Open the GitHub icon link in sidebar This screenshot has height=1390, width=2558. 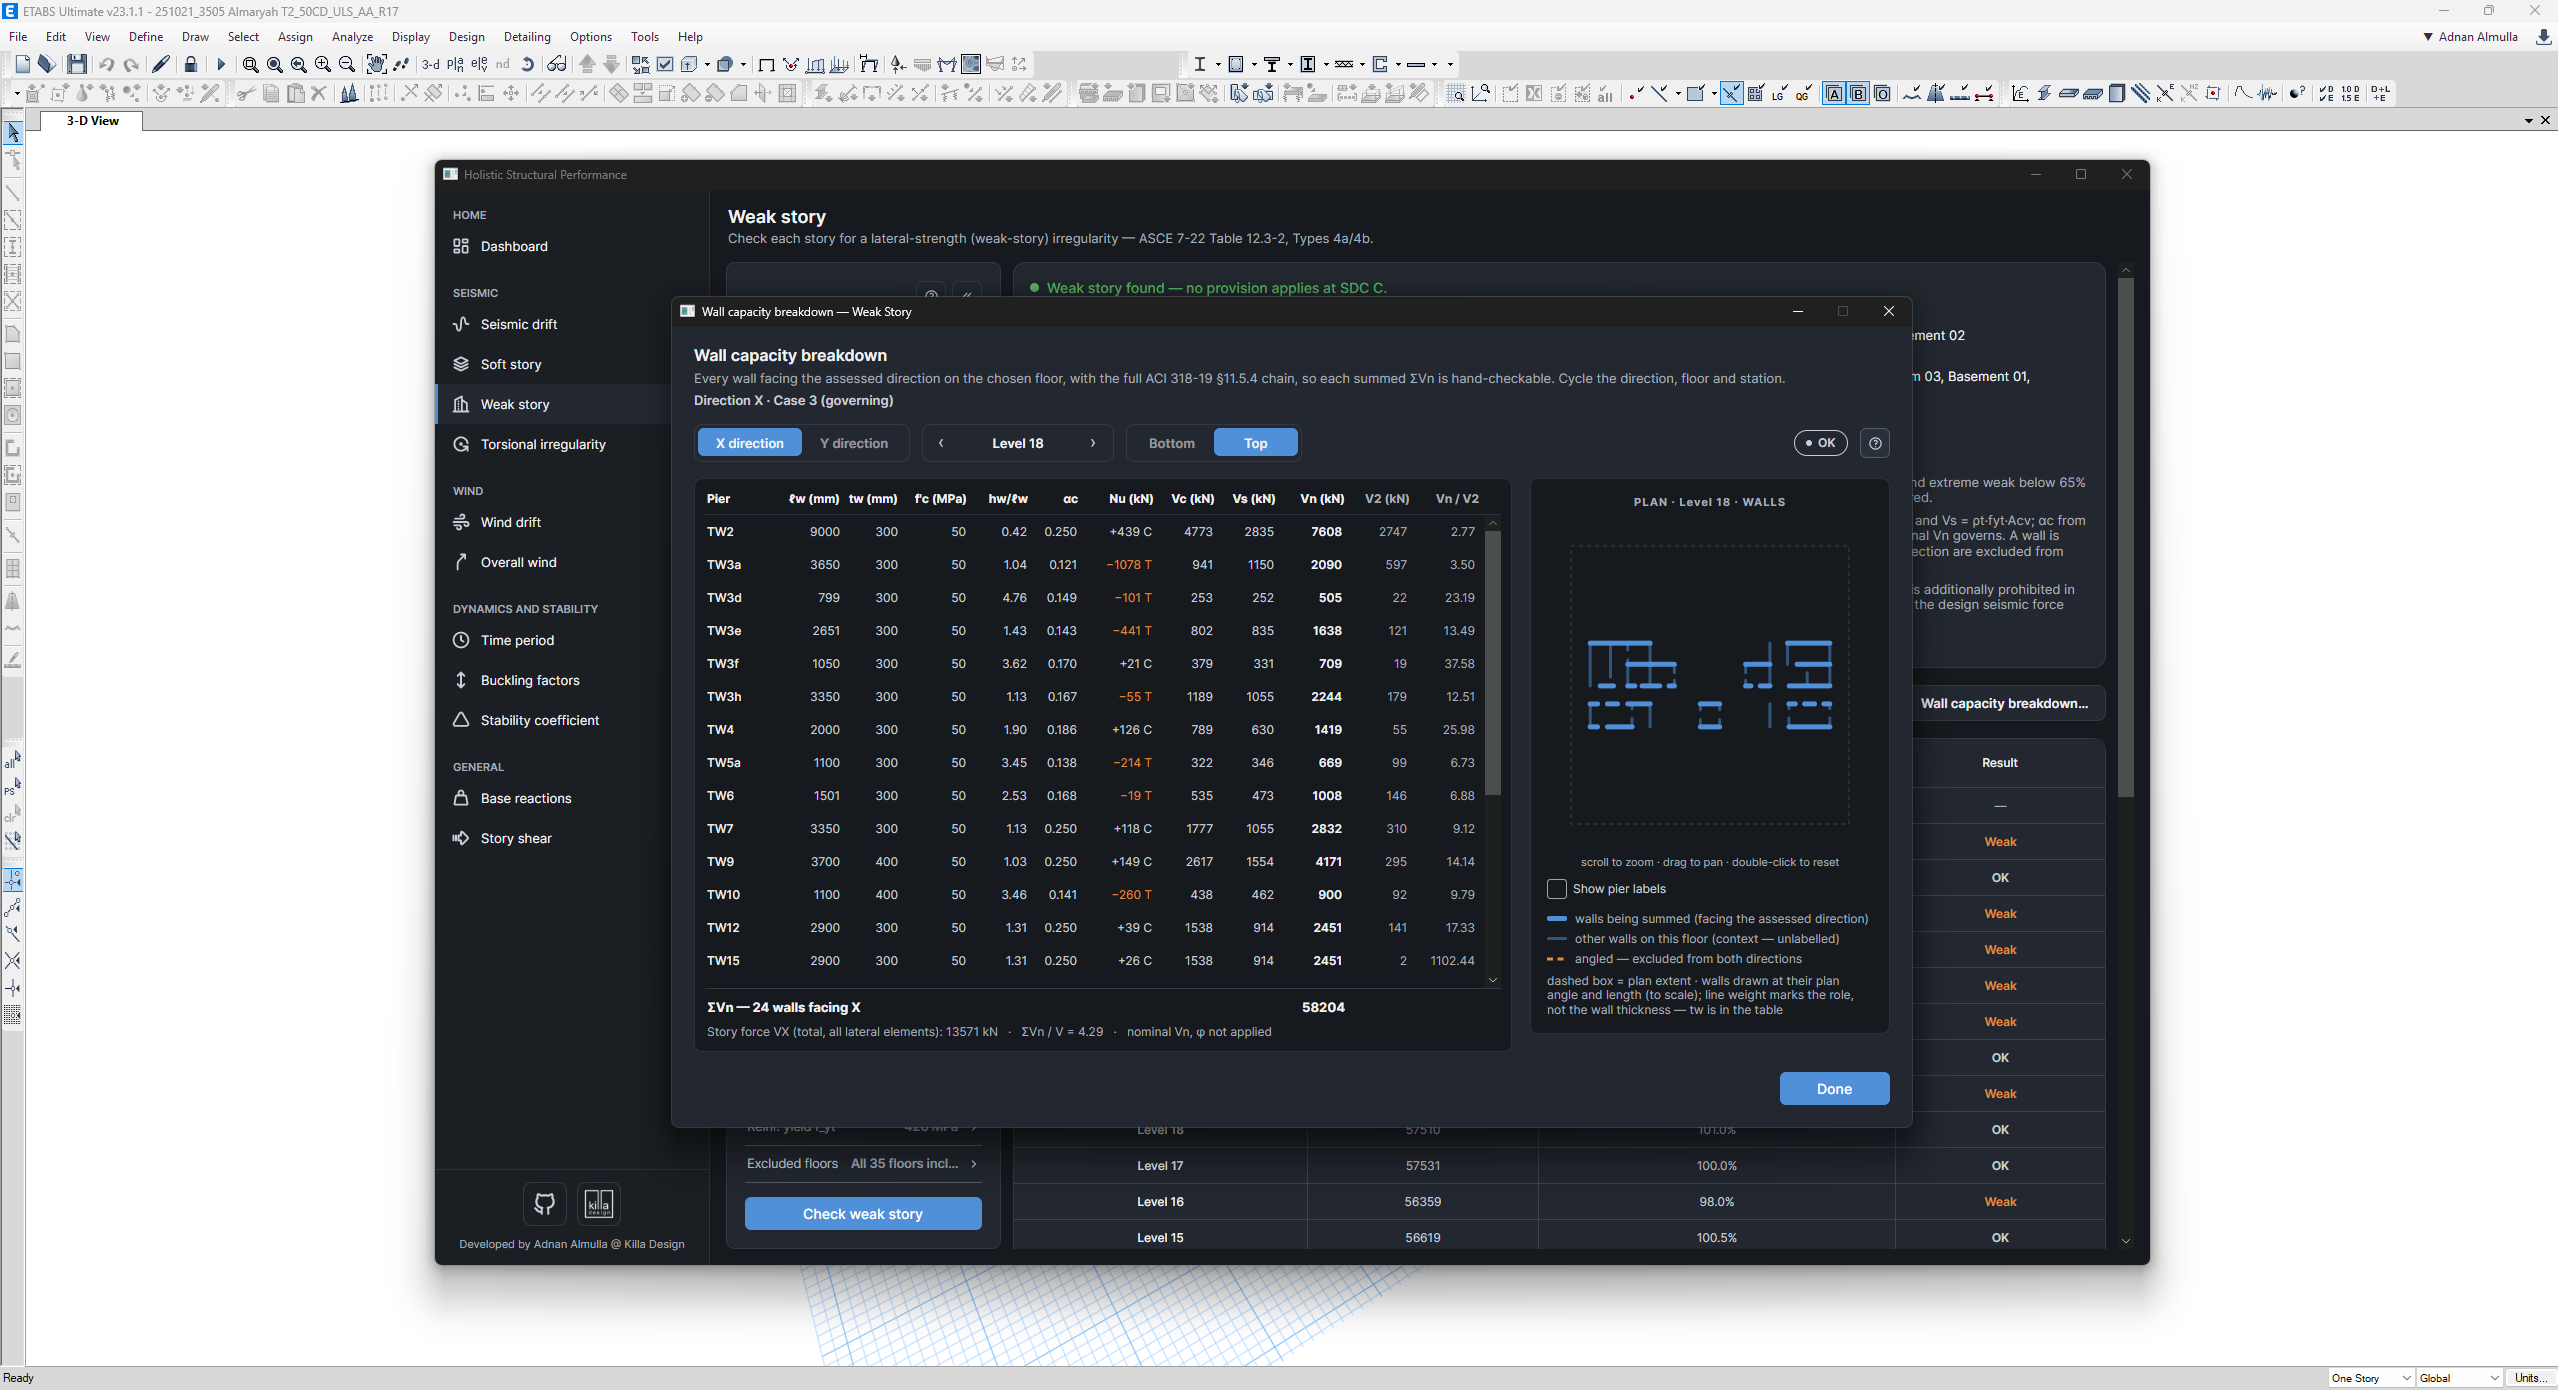click(x=544, y=1203)
